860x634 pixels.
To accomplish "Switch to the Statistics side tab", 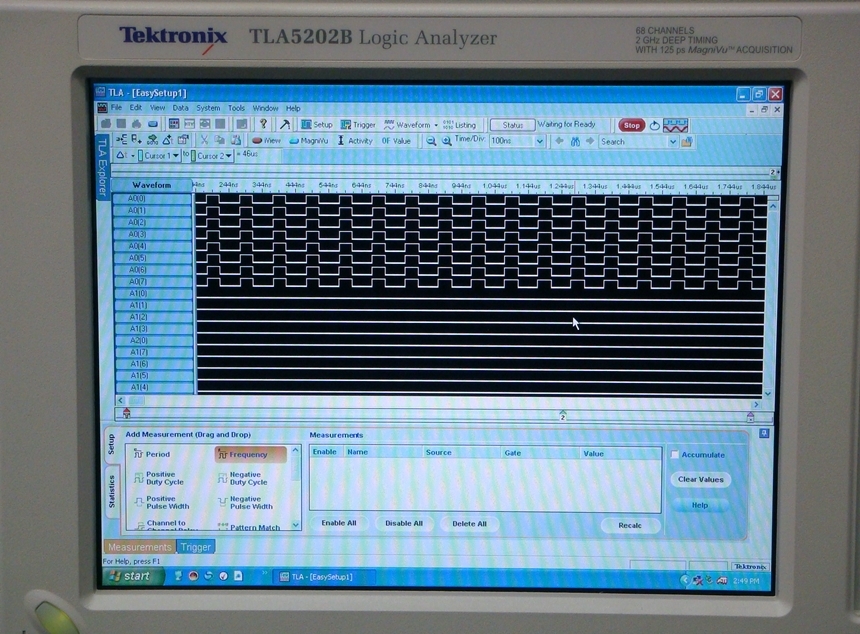I will [111, 491].
